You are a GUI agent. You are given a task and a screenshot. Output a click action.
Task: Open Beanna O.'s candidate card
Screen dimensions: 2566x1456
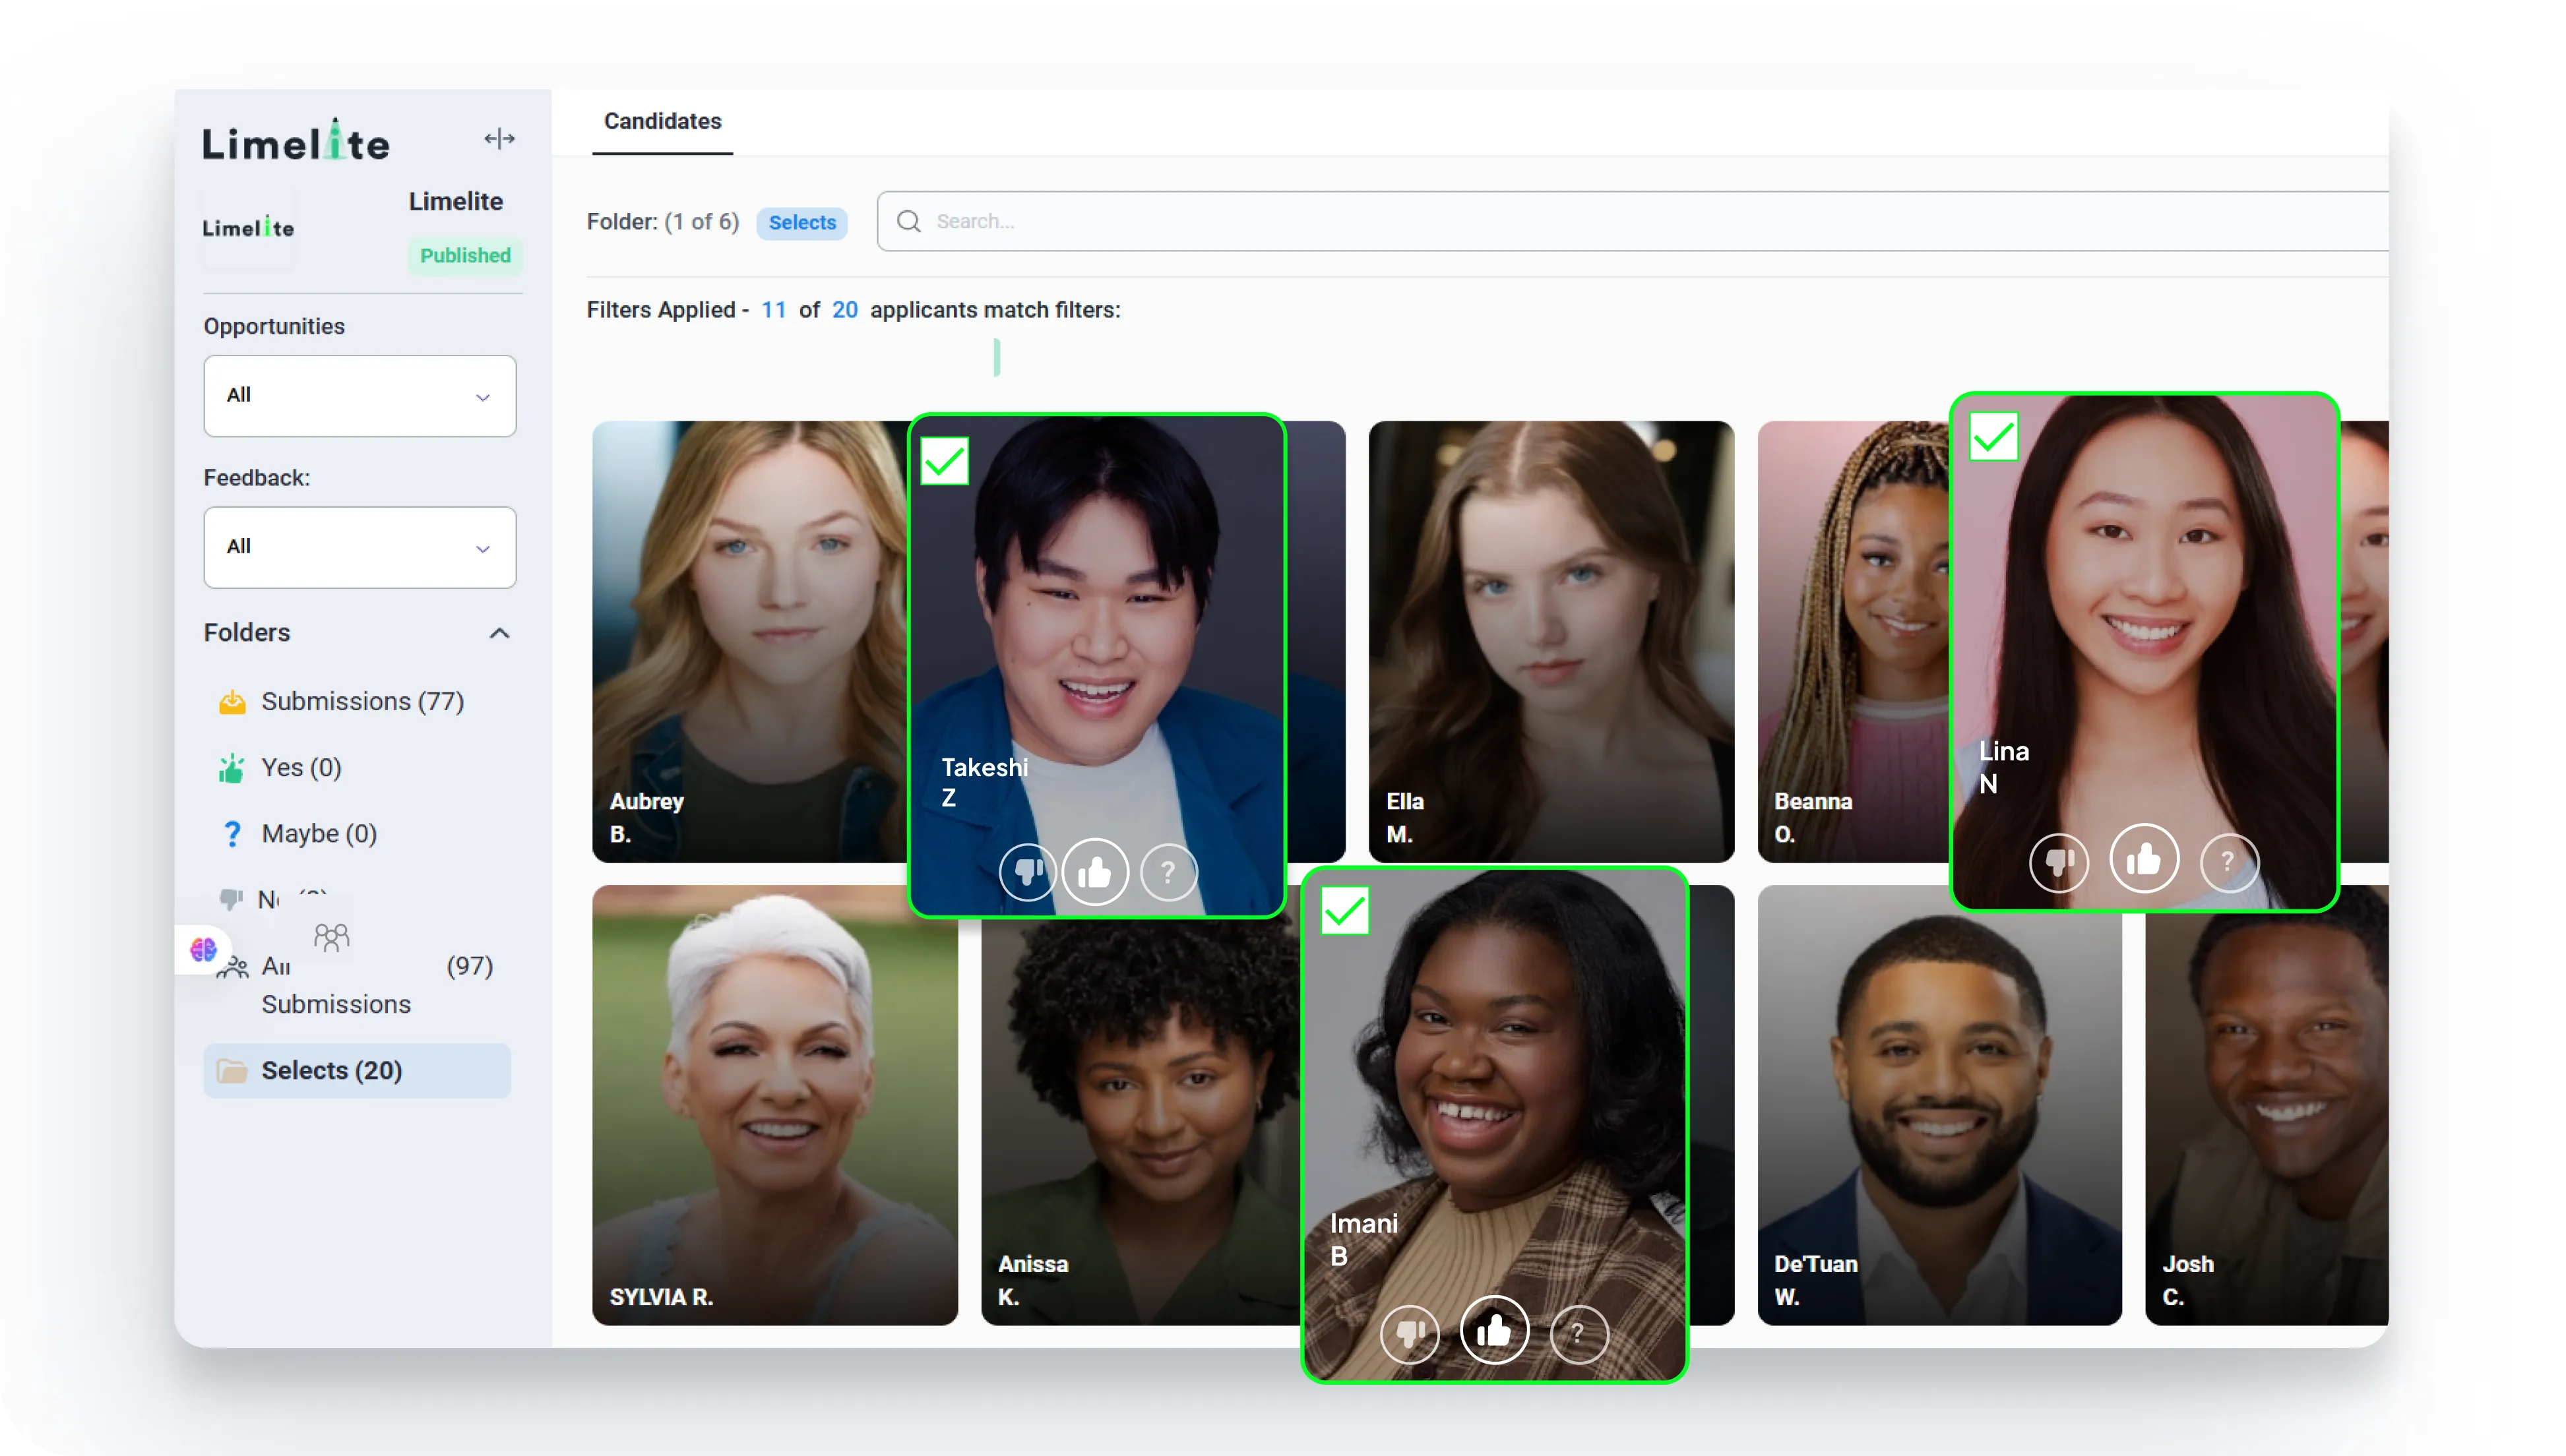tap(1853, 642)
